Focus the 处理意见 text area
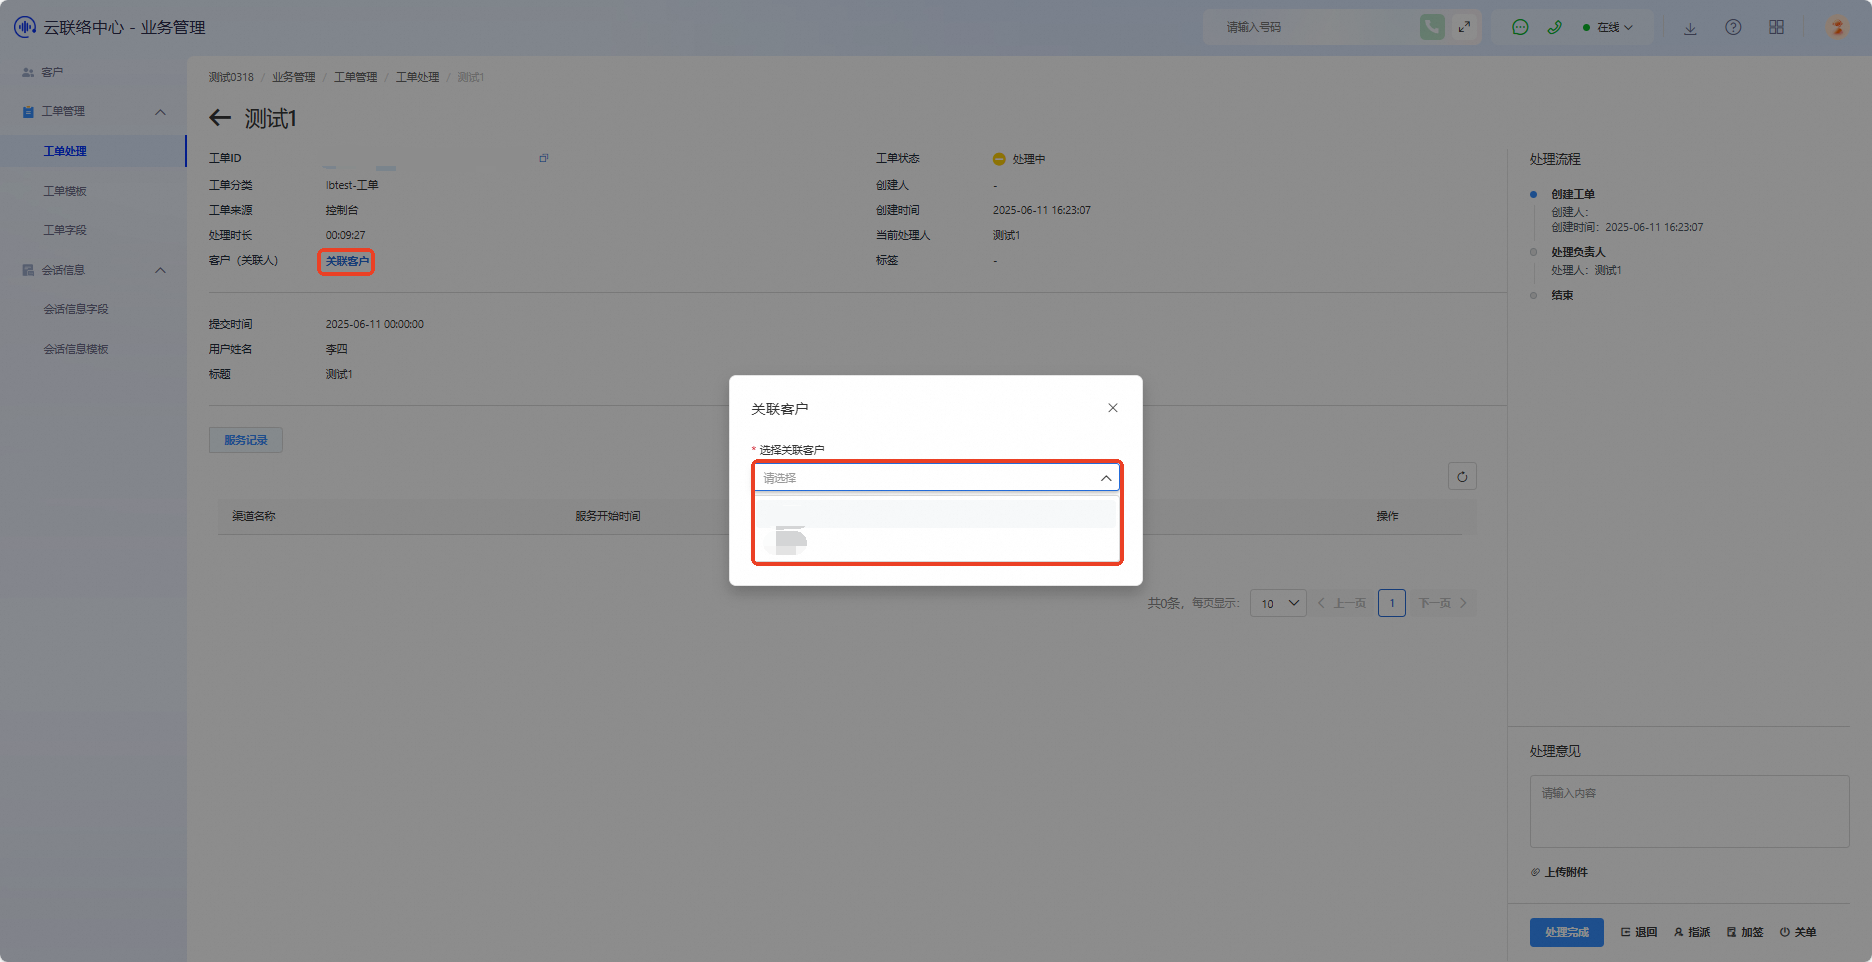 coord(1690,811)
